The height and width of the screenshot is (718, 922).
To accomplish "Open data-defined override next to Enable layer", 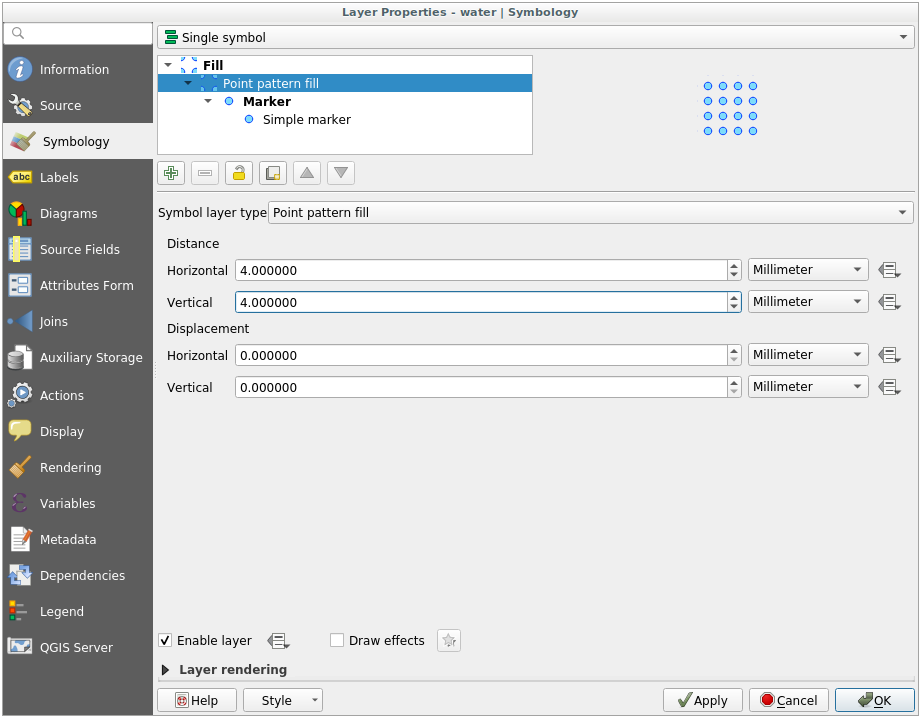I will click(278, 641).
